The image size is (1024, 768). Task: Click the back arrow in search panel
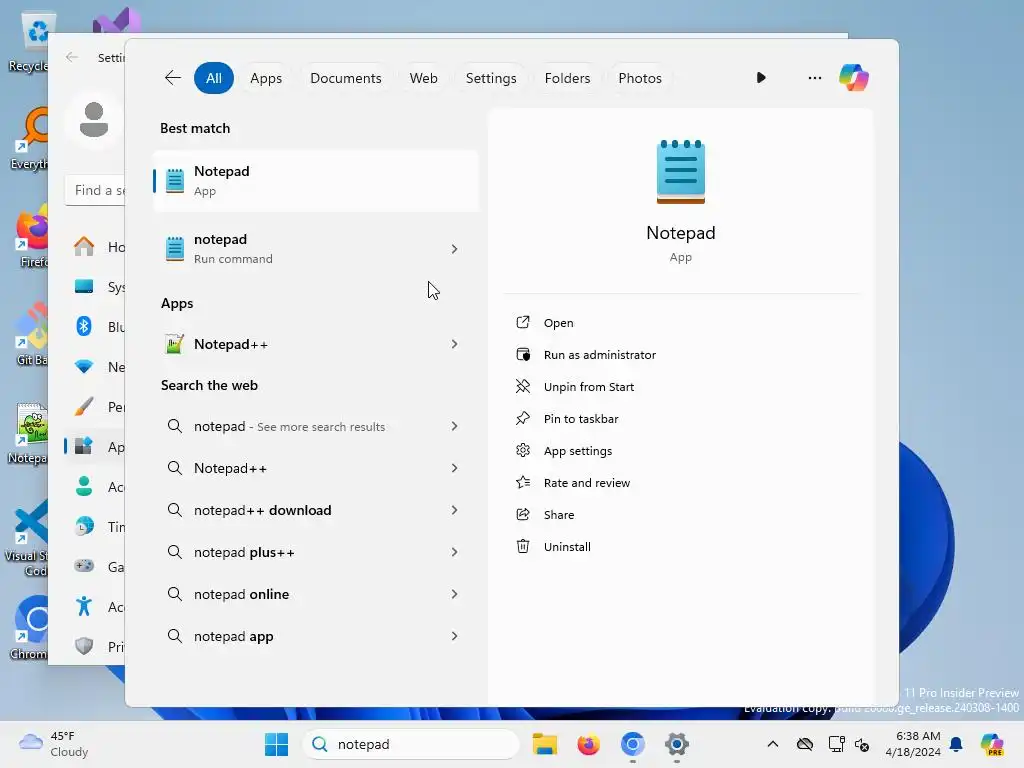[172, 78]
